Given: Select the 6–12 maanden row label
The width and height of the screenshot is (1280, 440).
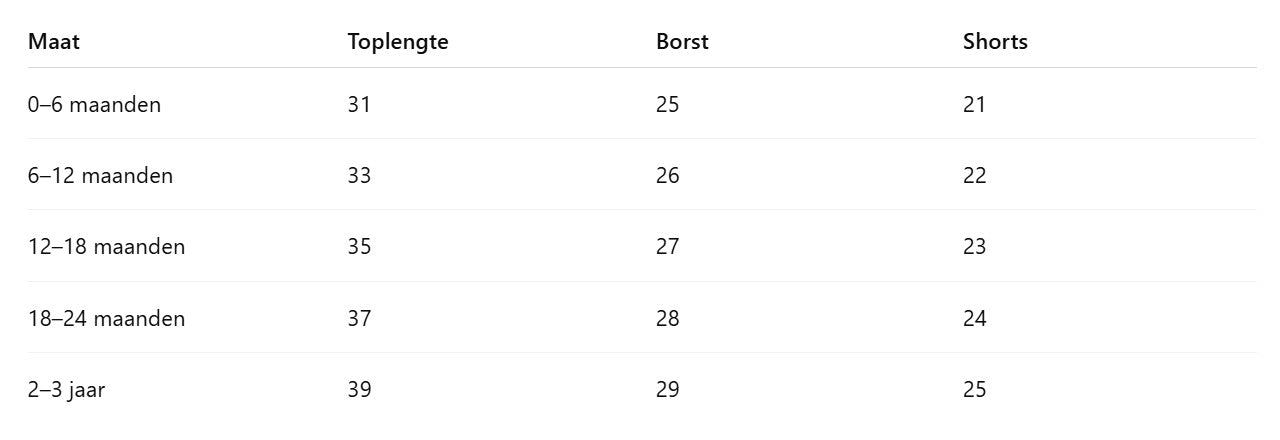Looking at the screenshot, I should (x=100, y=176).
